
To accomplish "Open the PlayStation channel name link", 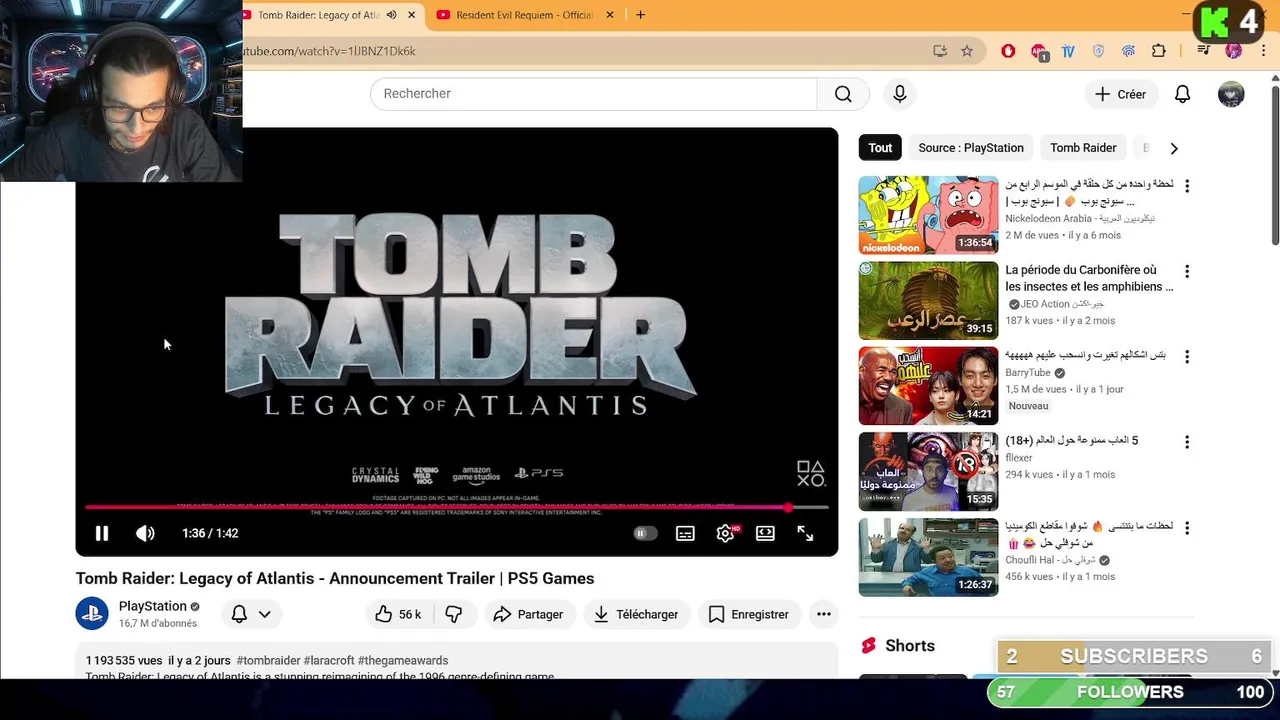I will tap(152, 606).
